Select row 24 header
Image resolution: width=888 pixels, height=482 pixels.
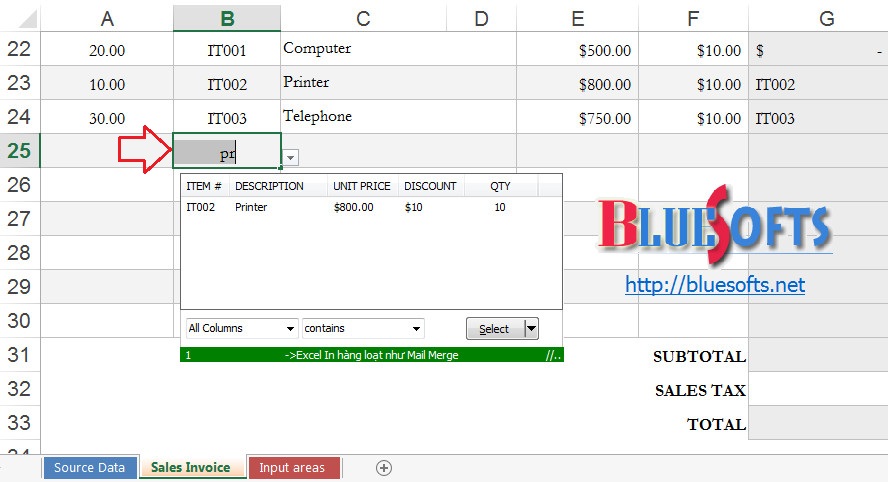point(19,117)
